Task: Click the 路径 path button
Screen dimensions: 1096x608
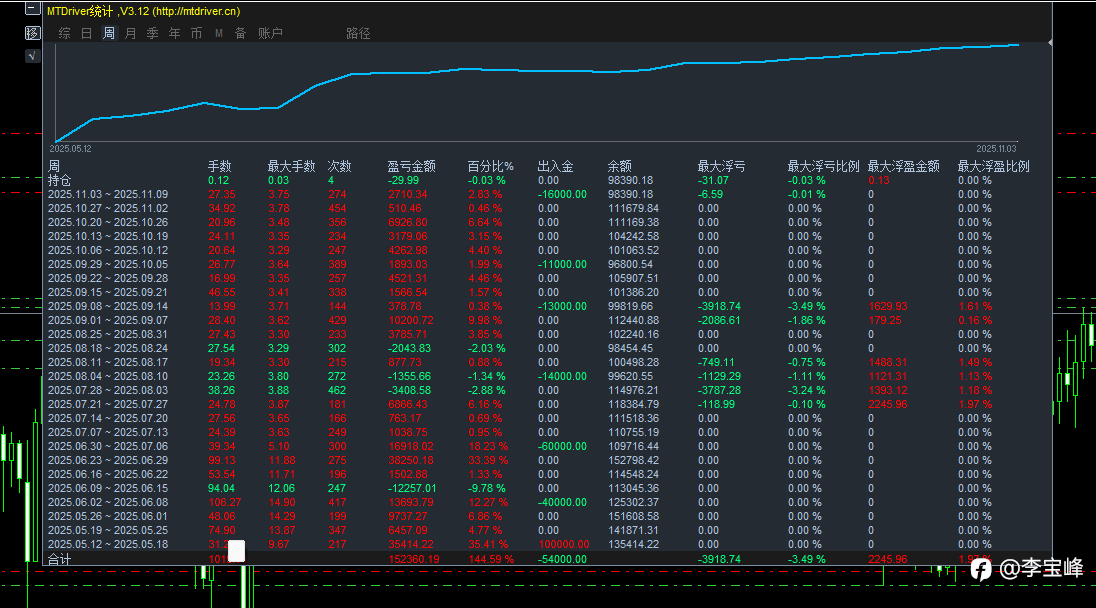Action: tap(358, 33)
